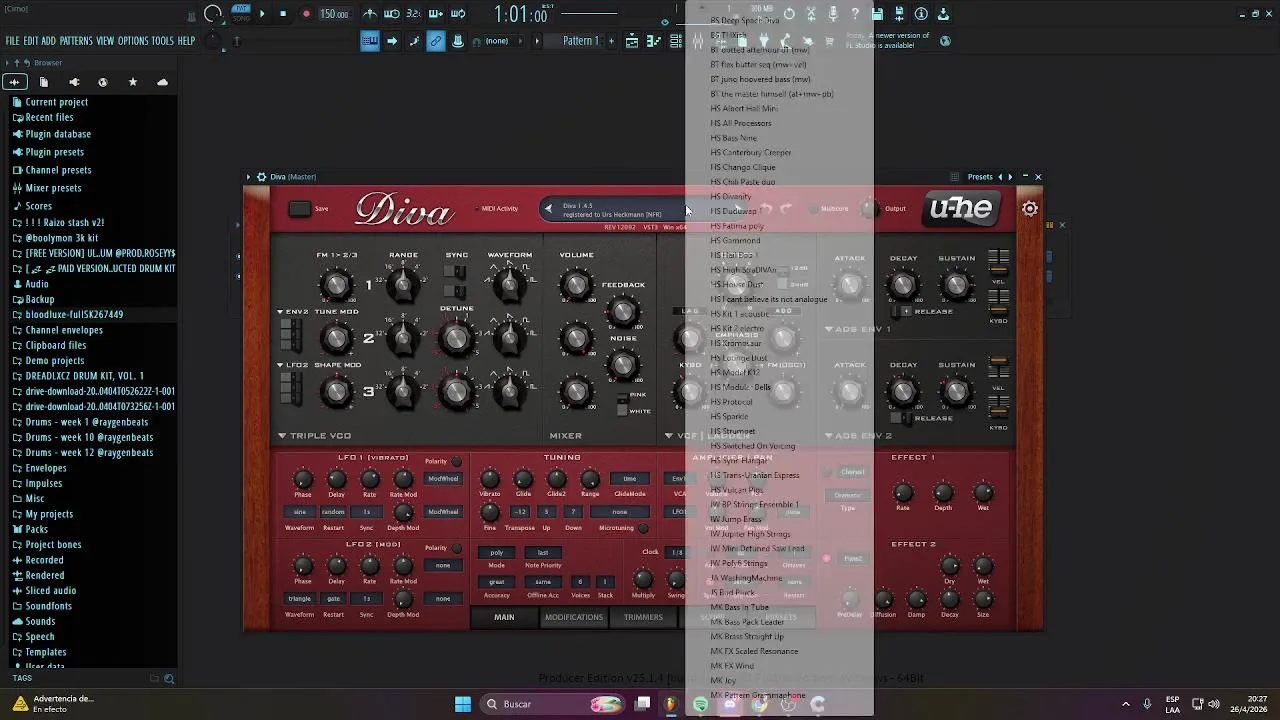This screenshot has height=720, width=1280.
Task: Open LFO 2 triangle waveform dropdown
Action: point(300,598)
